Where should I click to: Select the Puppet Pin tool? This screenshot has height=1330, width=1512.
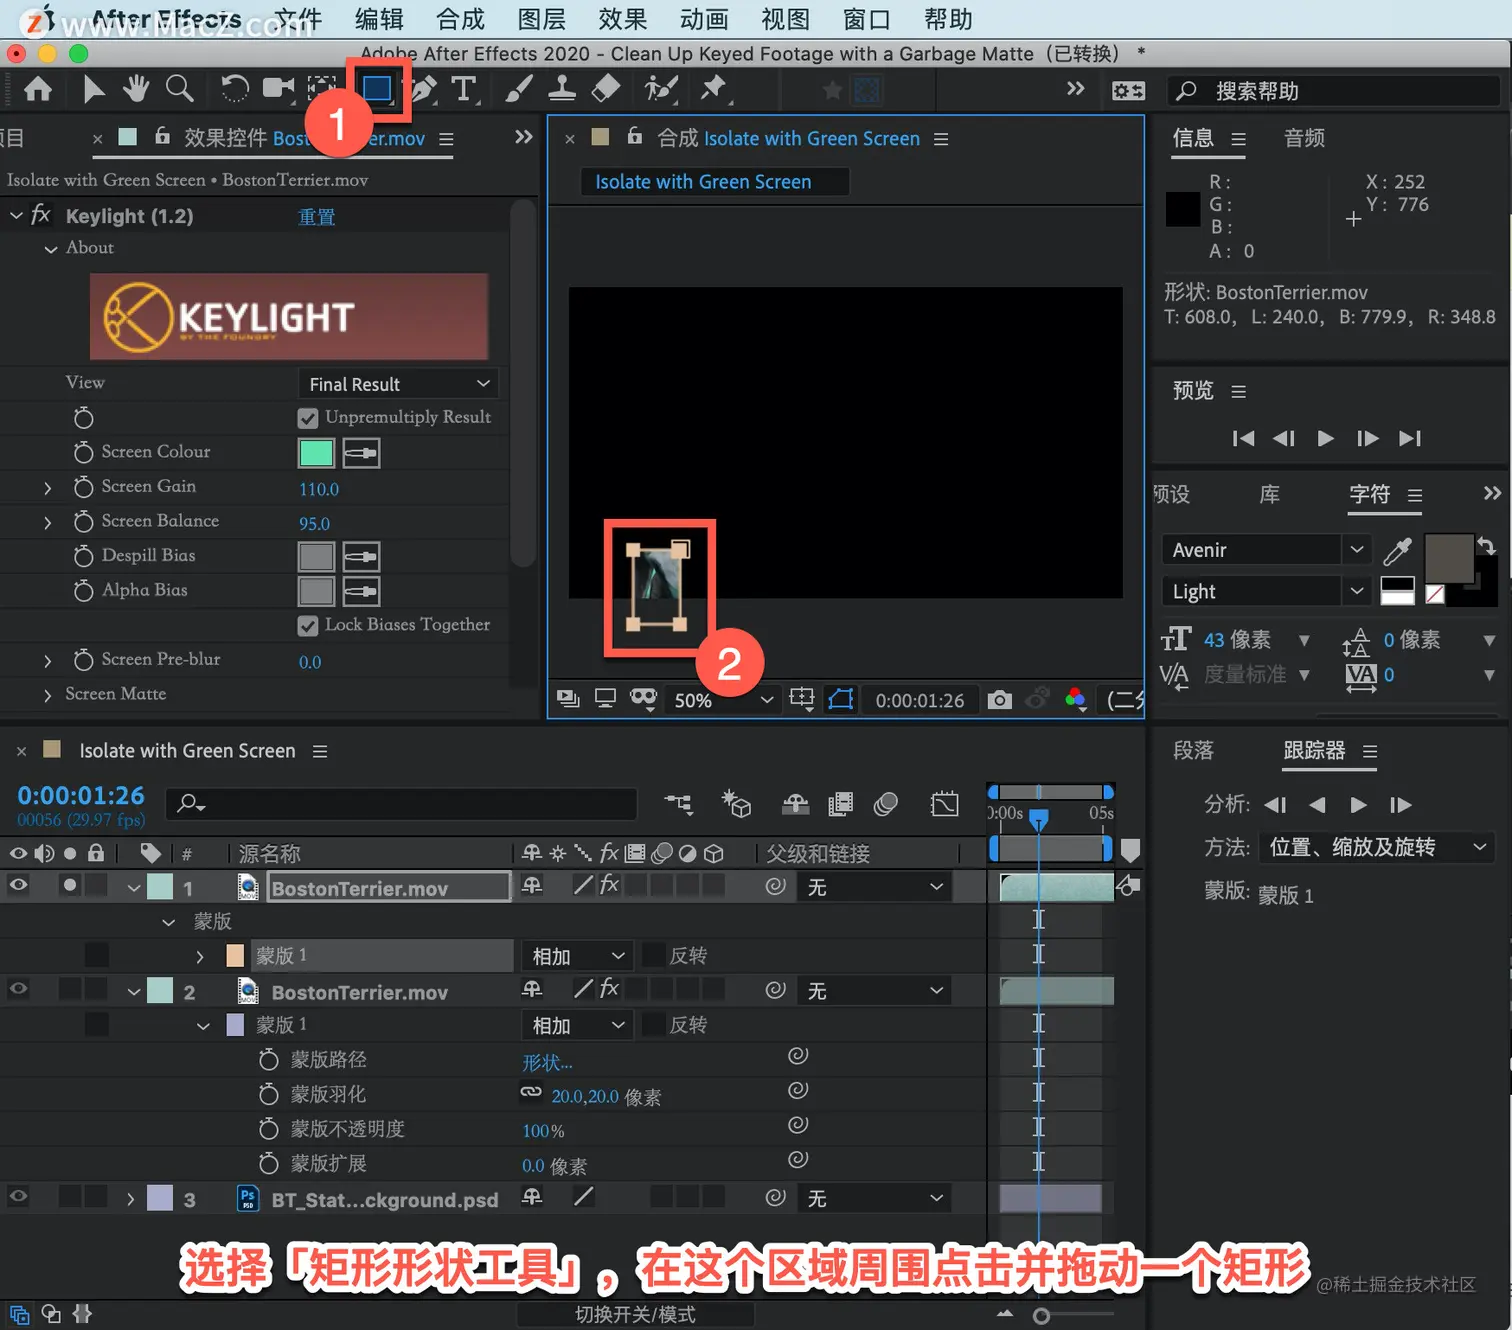[x=714, y=90]
